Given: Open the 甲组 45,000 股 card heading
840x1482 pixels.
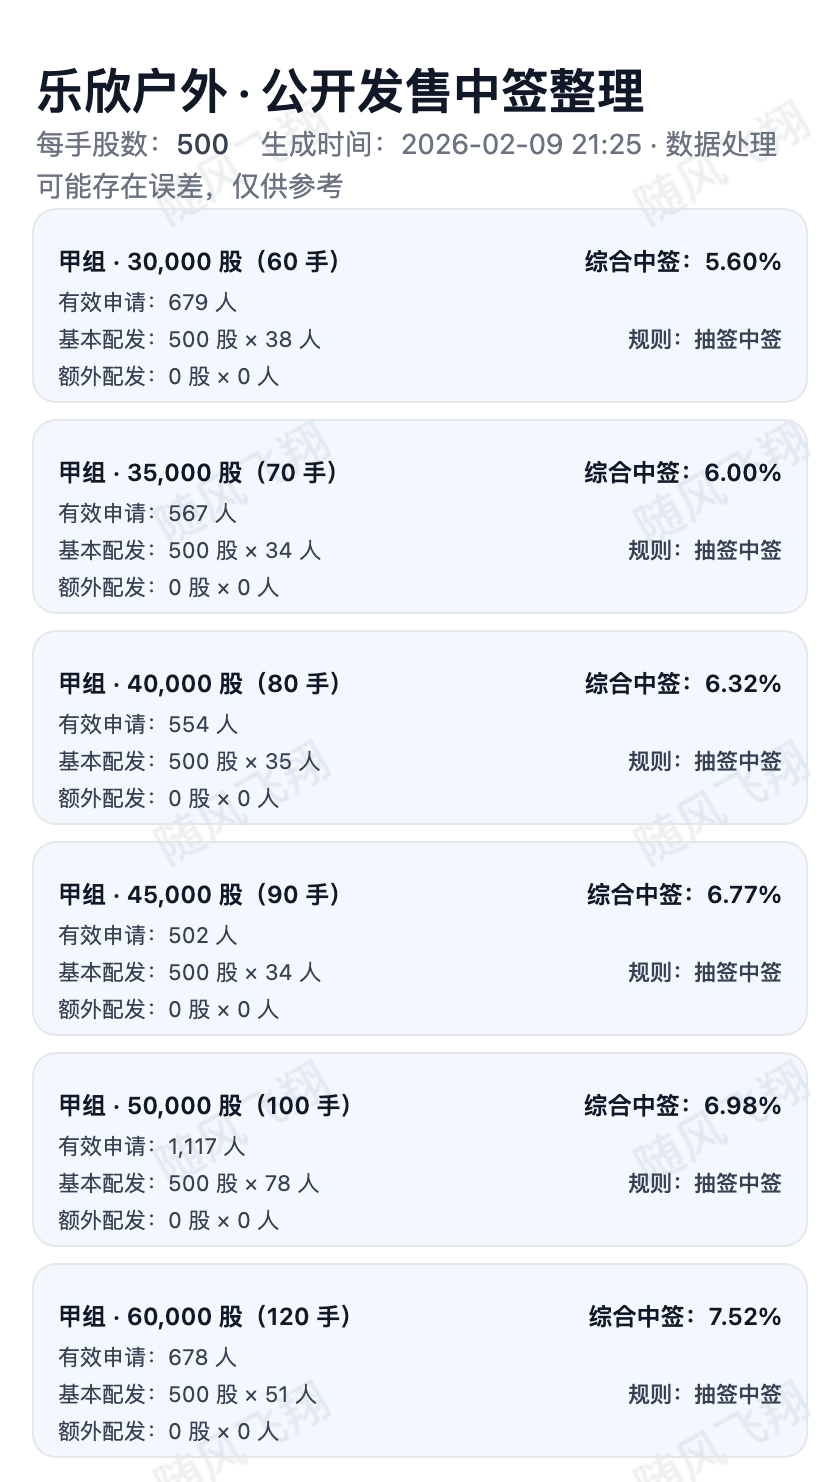Looking at the screenshot, I should [199, 895].
